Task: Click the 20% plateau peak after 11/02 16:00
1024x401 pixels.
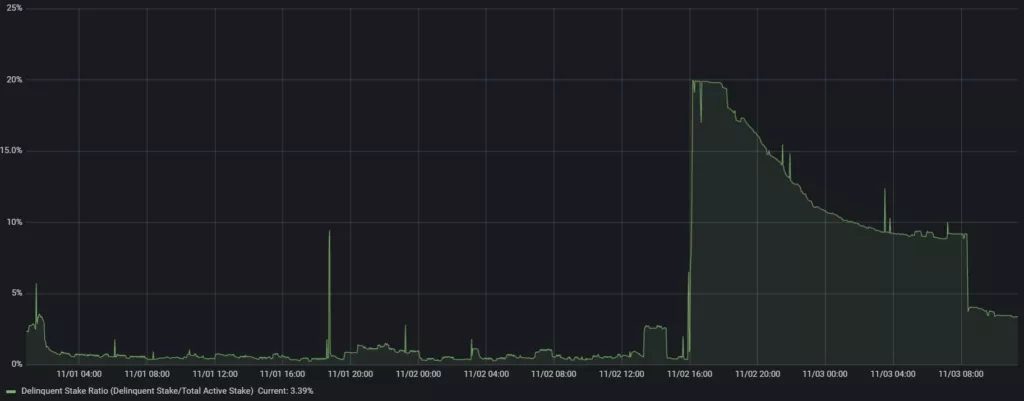Action: tap(705, 82)
